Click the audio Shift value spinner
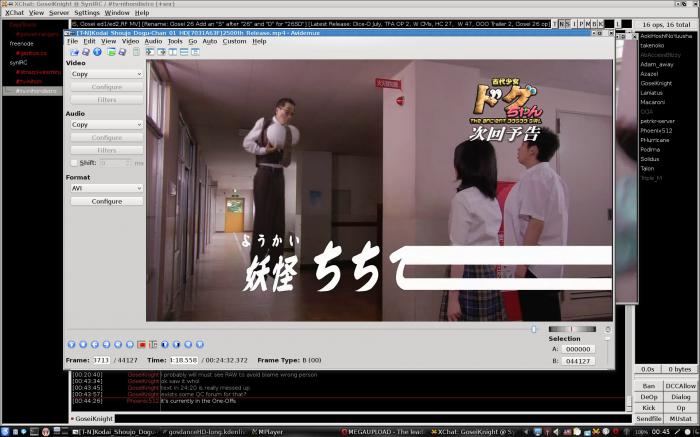The height and width of the screenshot is (437, 700). [x=115, y=163]
